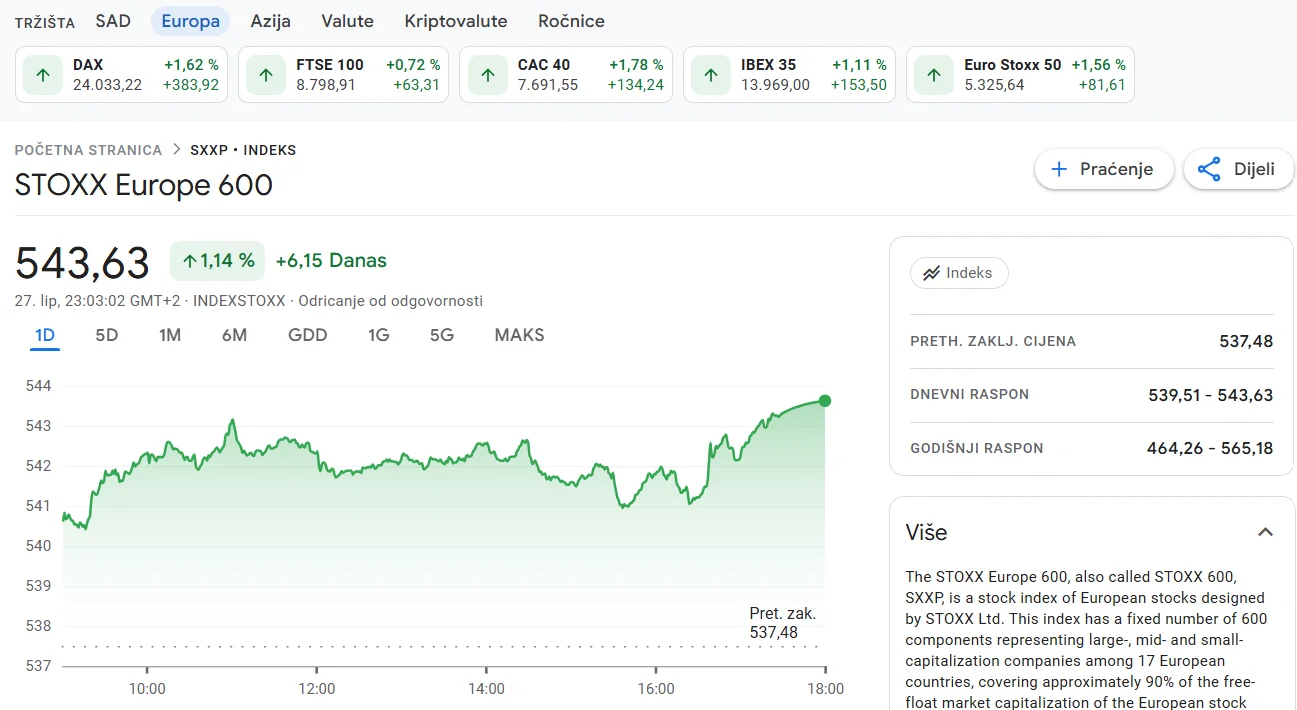The image size is (1297, 710).
Task: Select the Azija markets tab
Action: (271, 21)
